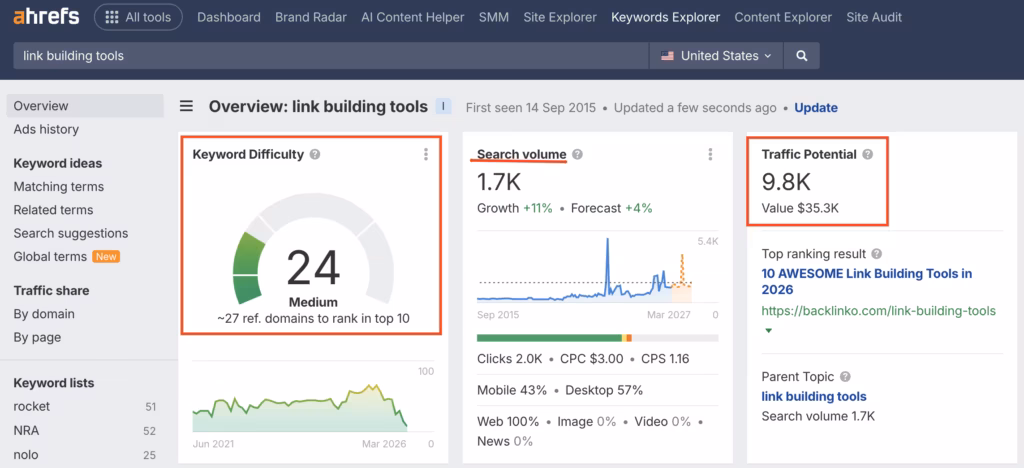1024x468 pixels.
Task: Click the Ahrefs logo
Action: (46, 17)
